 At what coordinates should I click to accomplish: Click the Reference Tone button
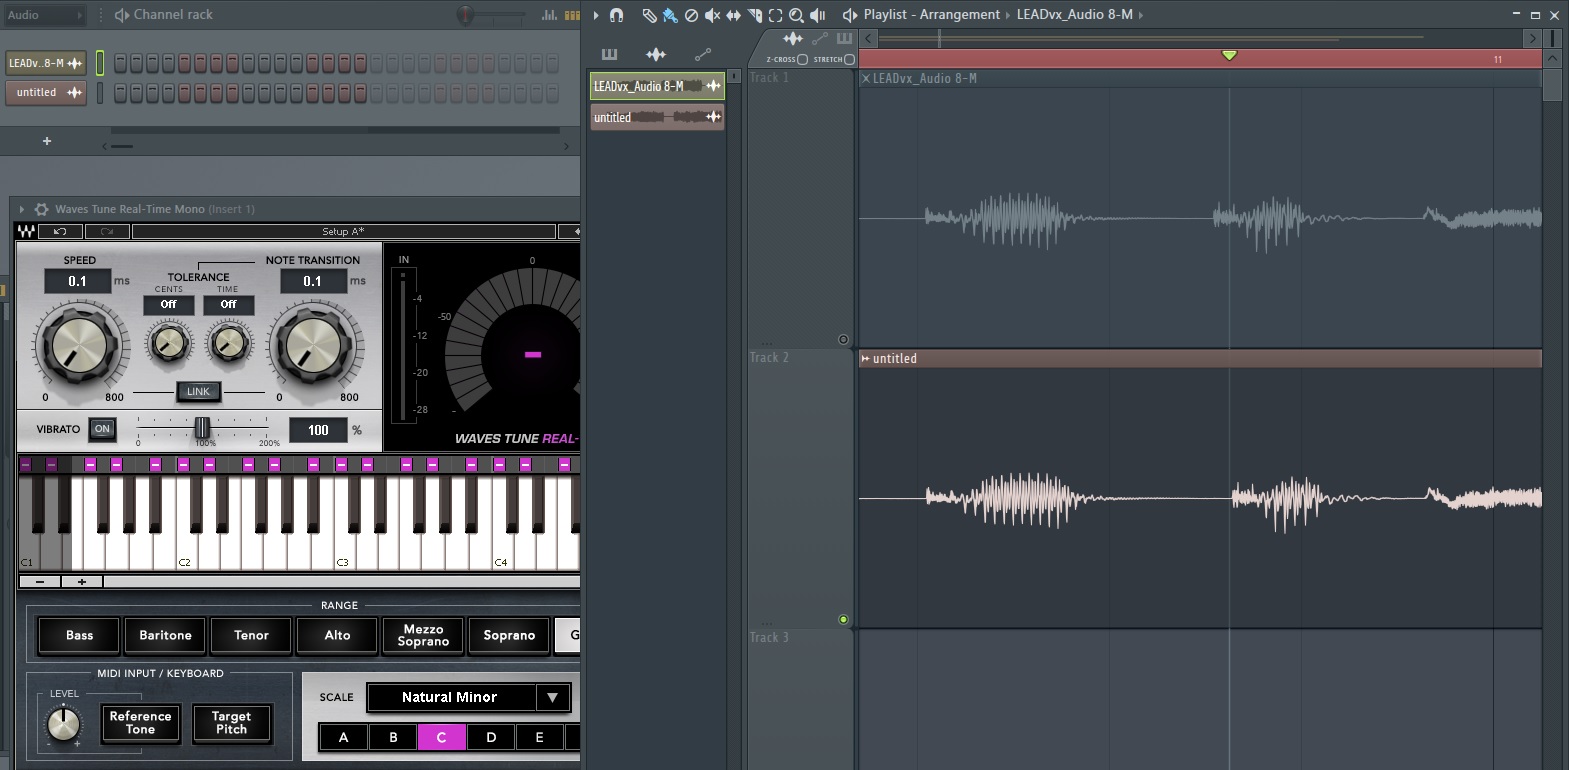coord(140,723)
